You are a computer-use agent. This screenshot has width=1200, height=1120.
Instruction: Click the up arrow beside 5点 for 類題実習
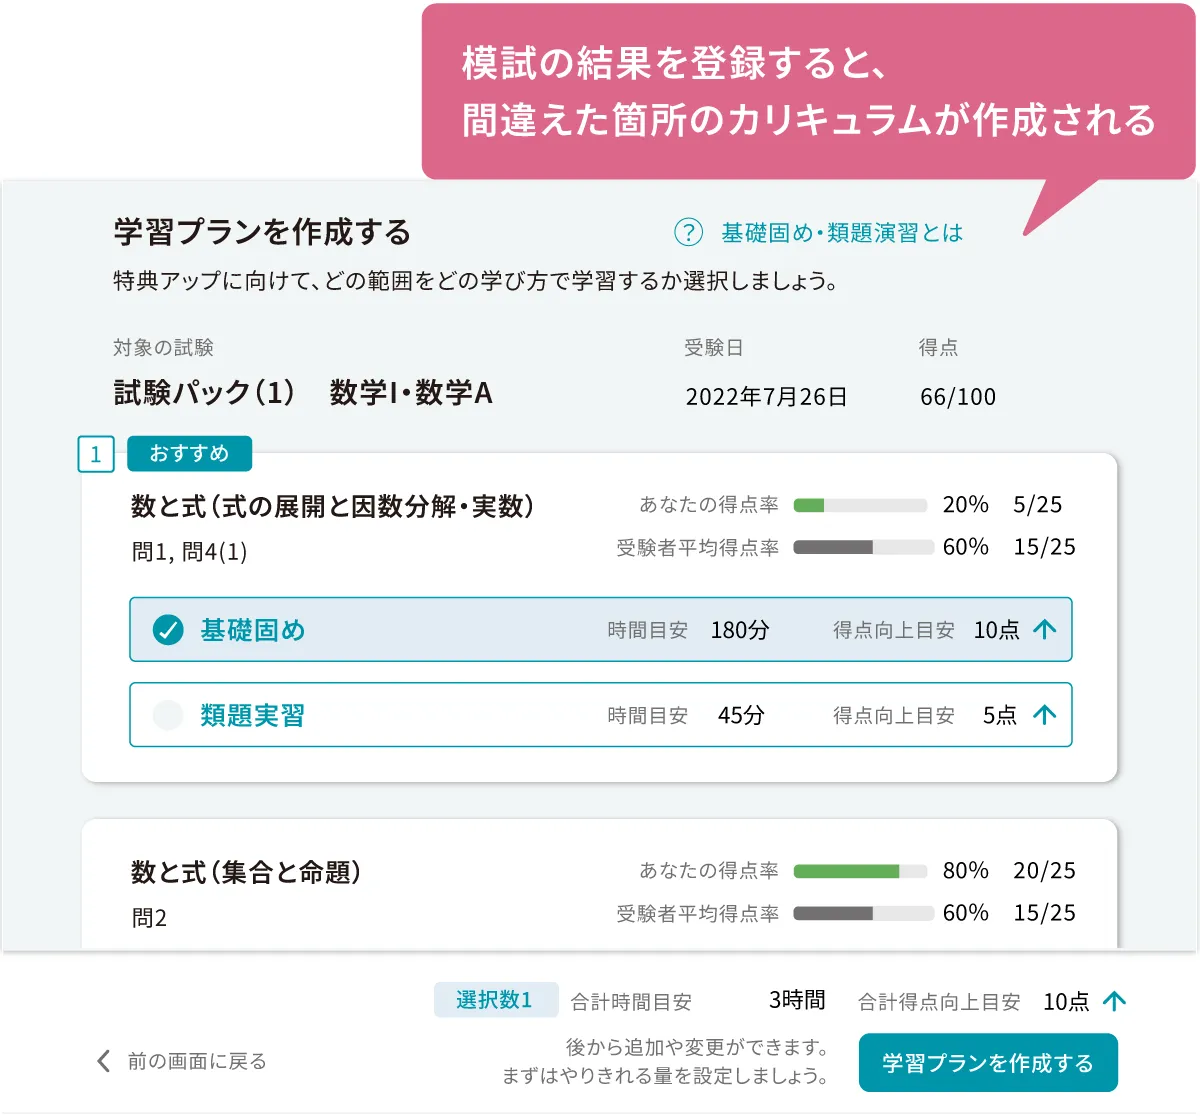[x=1044, y=715]
